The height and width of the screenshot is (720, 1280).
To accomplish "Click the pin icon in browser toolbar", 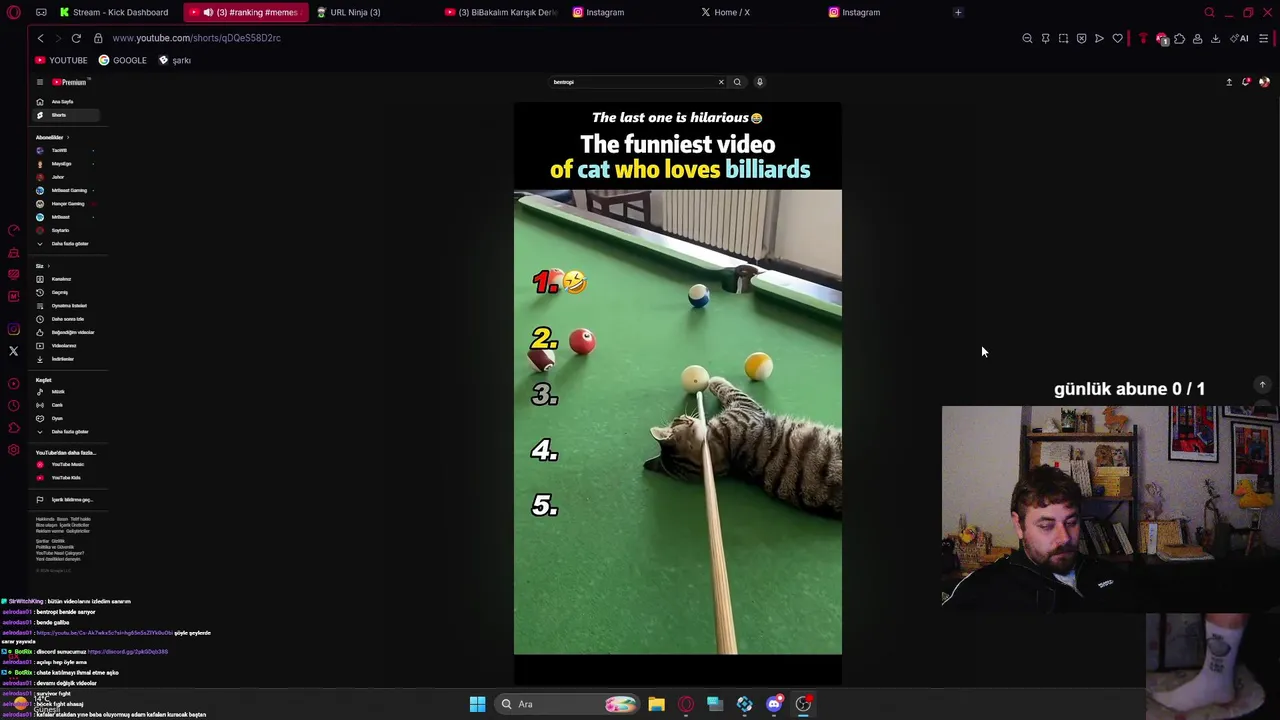I will pos(1045,38).
